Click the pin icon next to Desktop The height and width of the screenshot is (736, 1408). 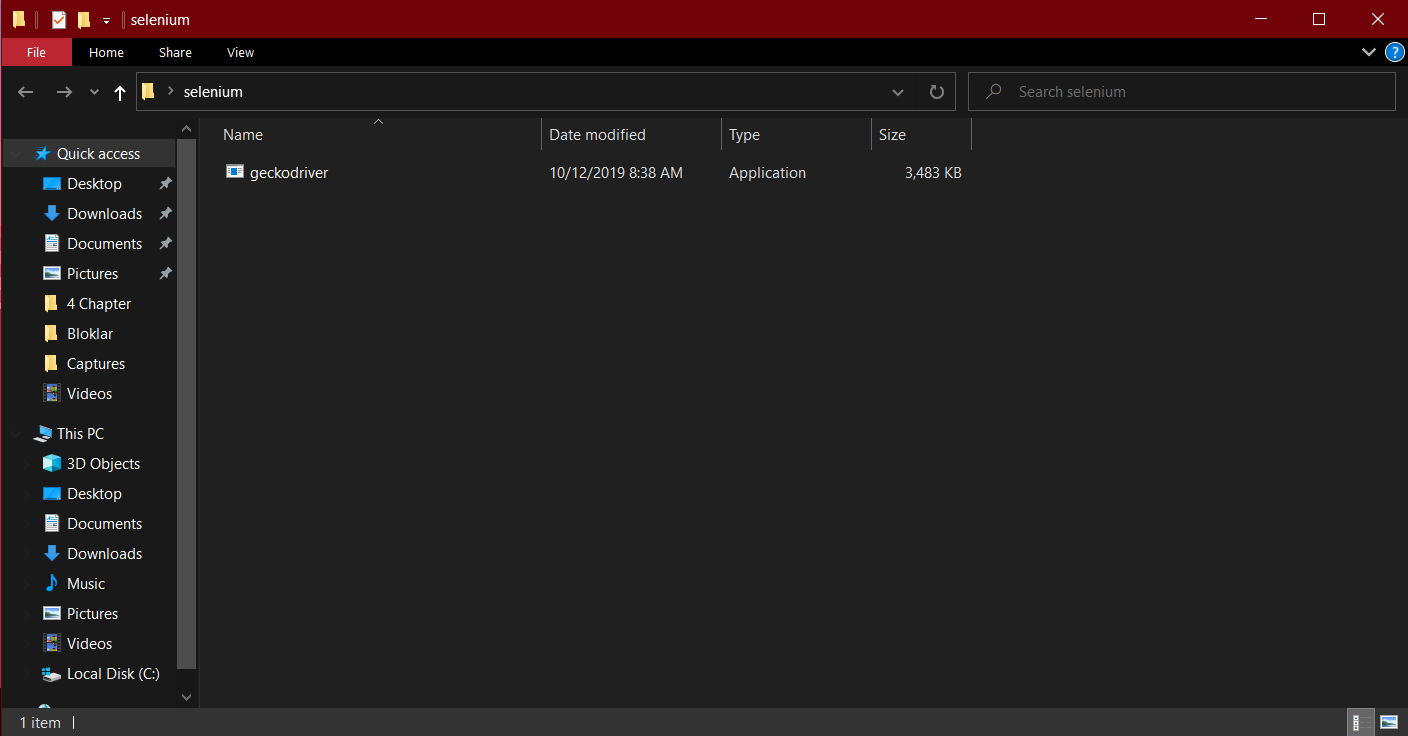(x=165, y=183)
